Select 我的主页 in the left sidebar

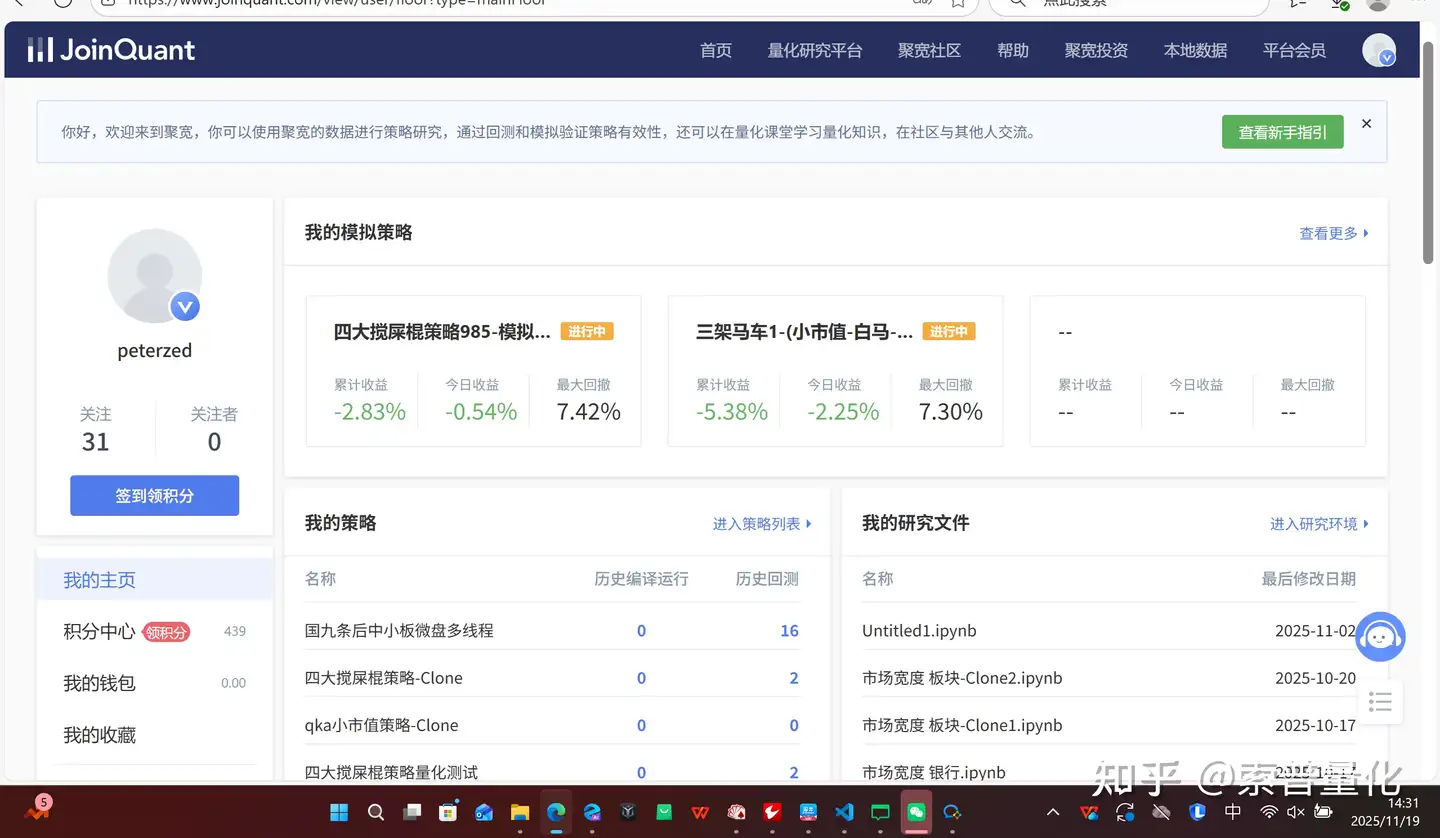[155, 580]
